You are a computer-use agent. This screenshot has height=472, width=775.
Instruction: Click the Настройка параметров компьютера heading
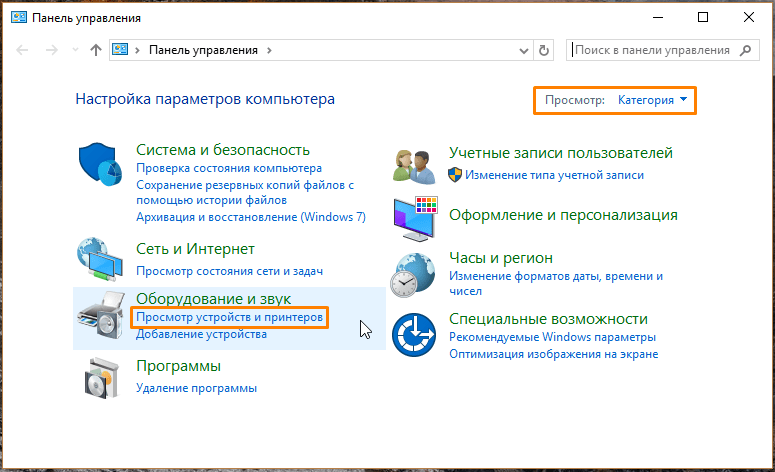(x=205, y=99)
